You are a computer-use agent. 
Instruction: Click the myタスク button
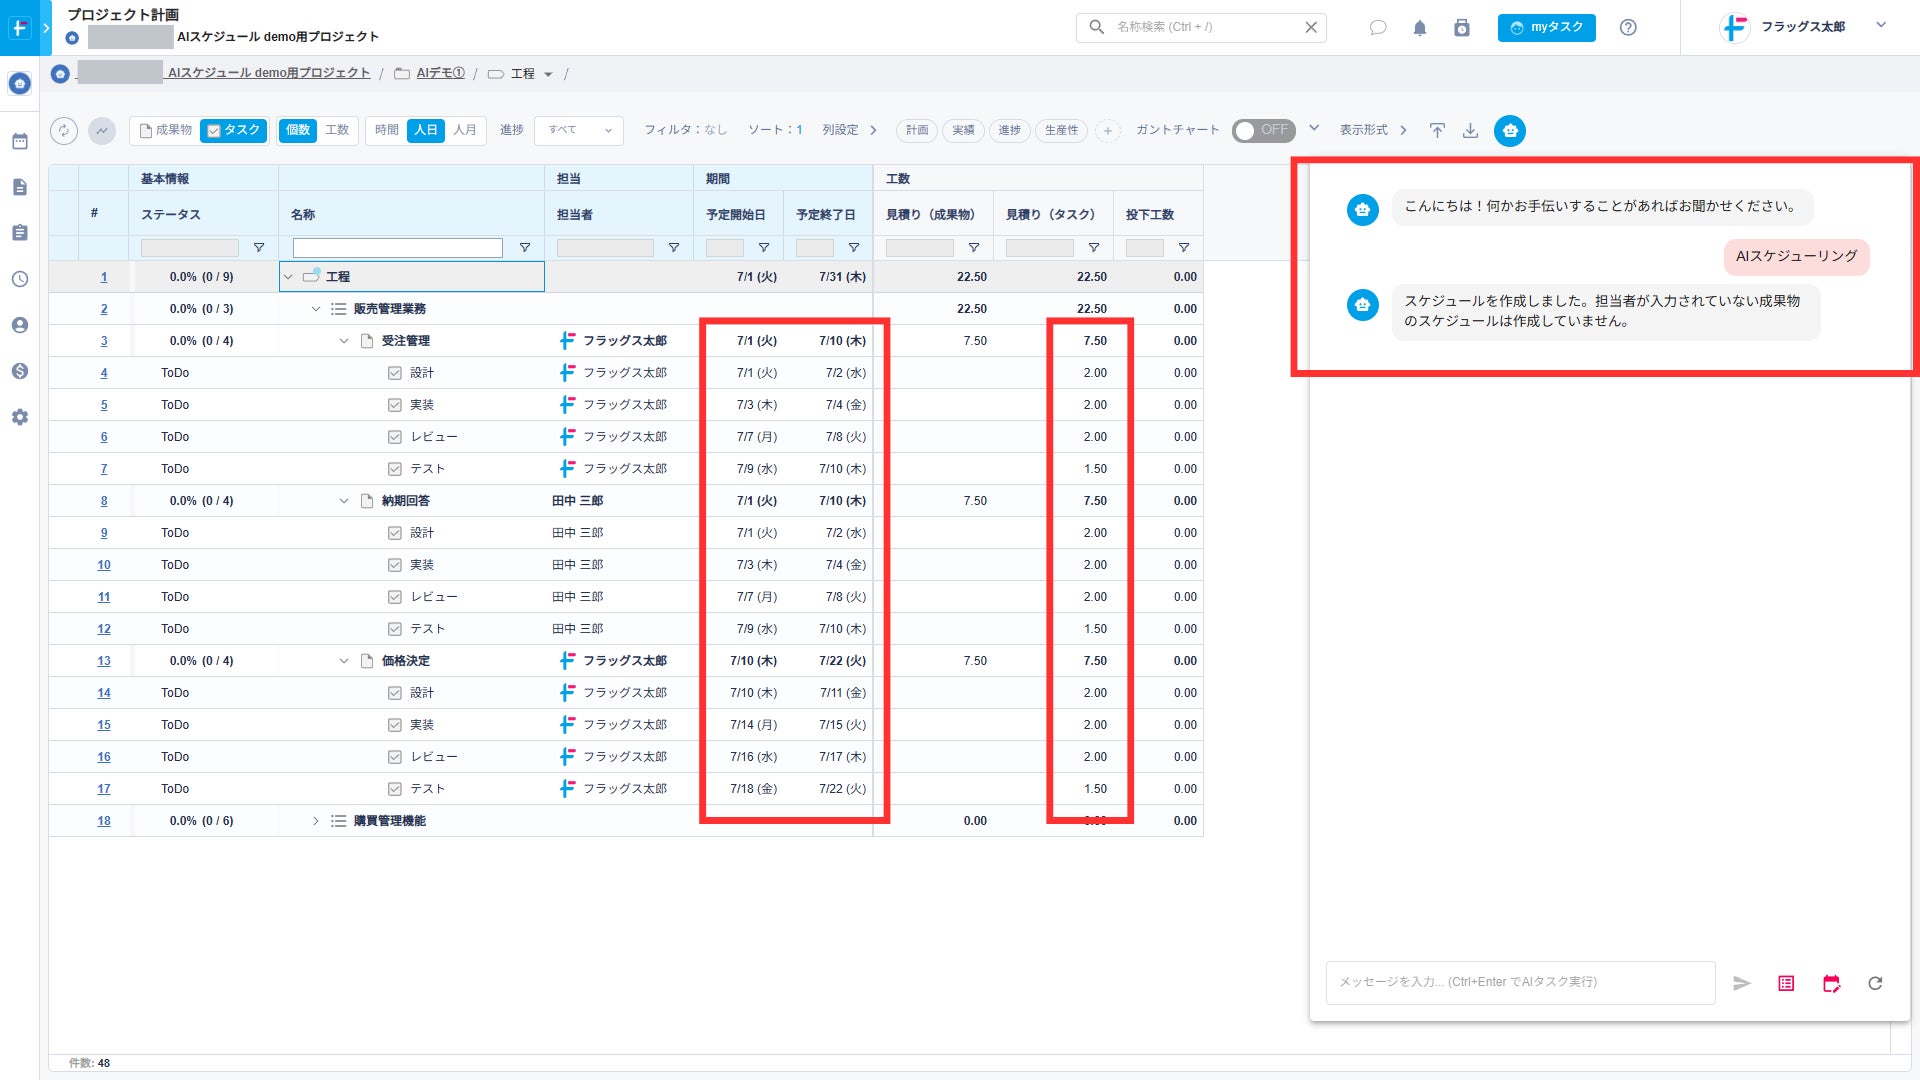coord(1546,28)
